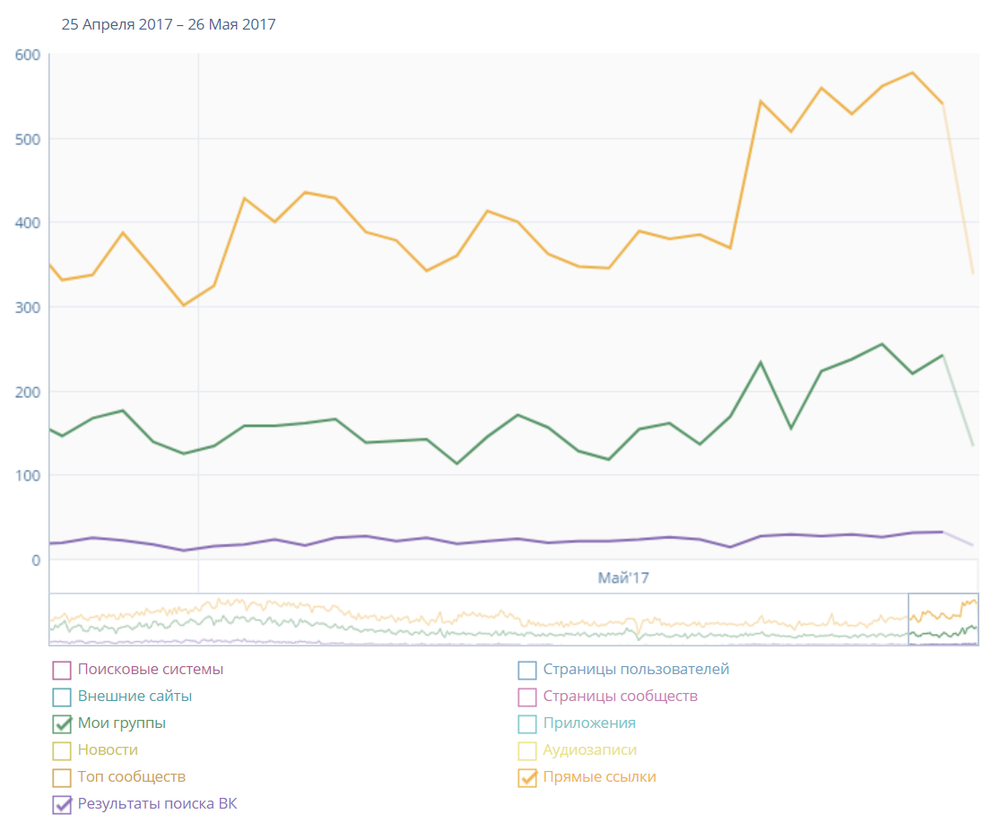Image resolution: width=1000 pixels, height=840 pixels.
Task: Click the Мои группы legend label
Action: click(122, 723)
